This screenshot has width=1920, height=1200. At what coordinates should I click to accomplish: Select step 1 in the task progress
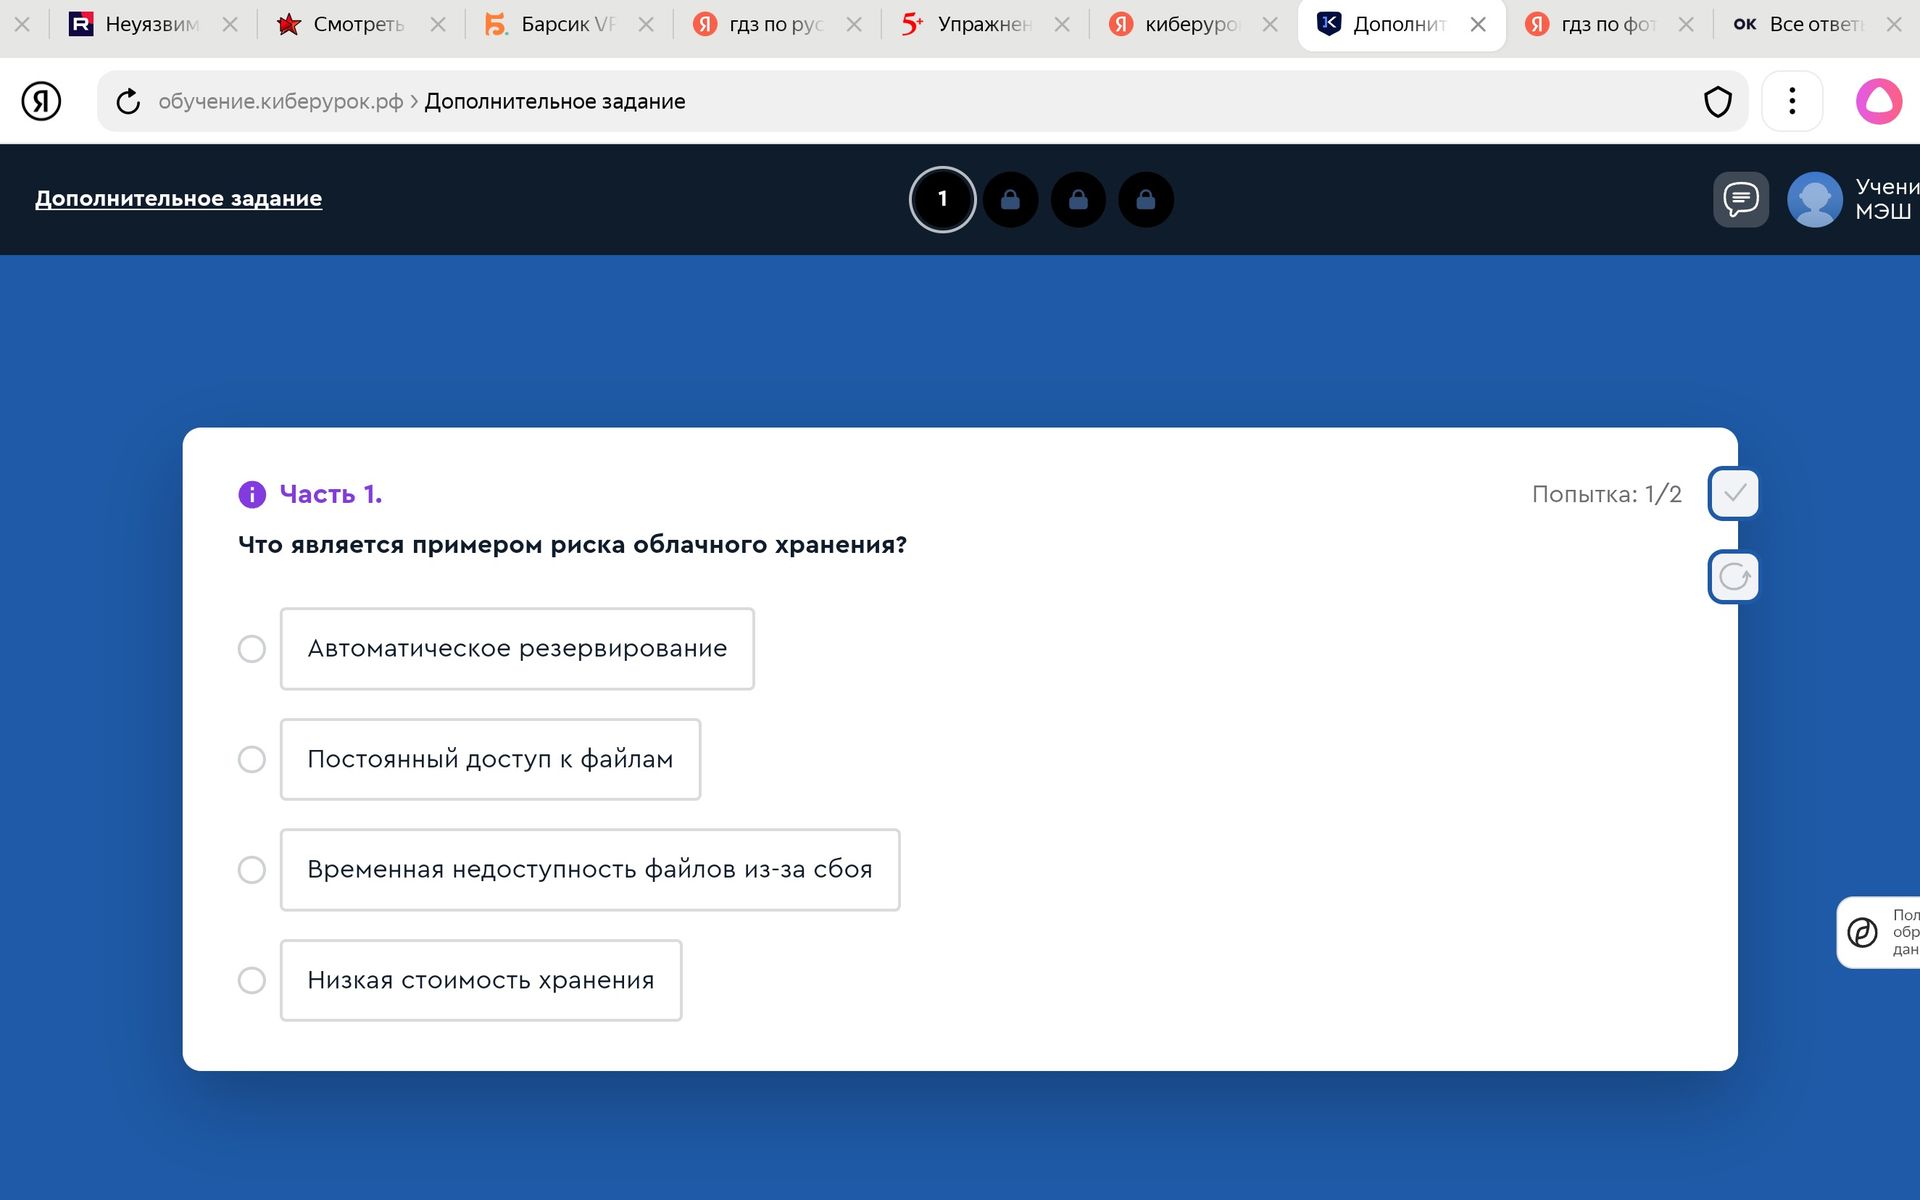[x=942, y=199]
